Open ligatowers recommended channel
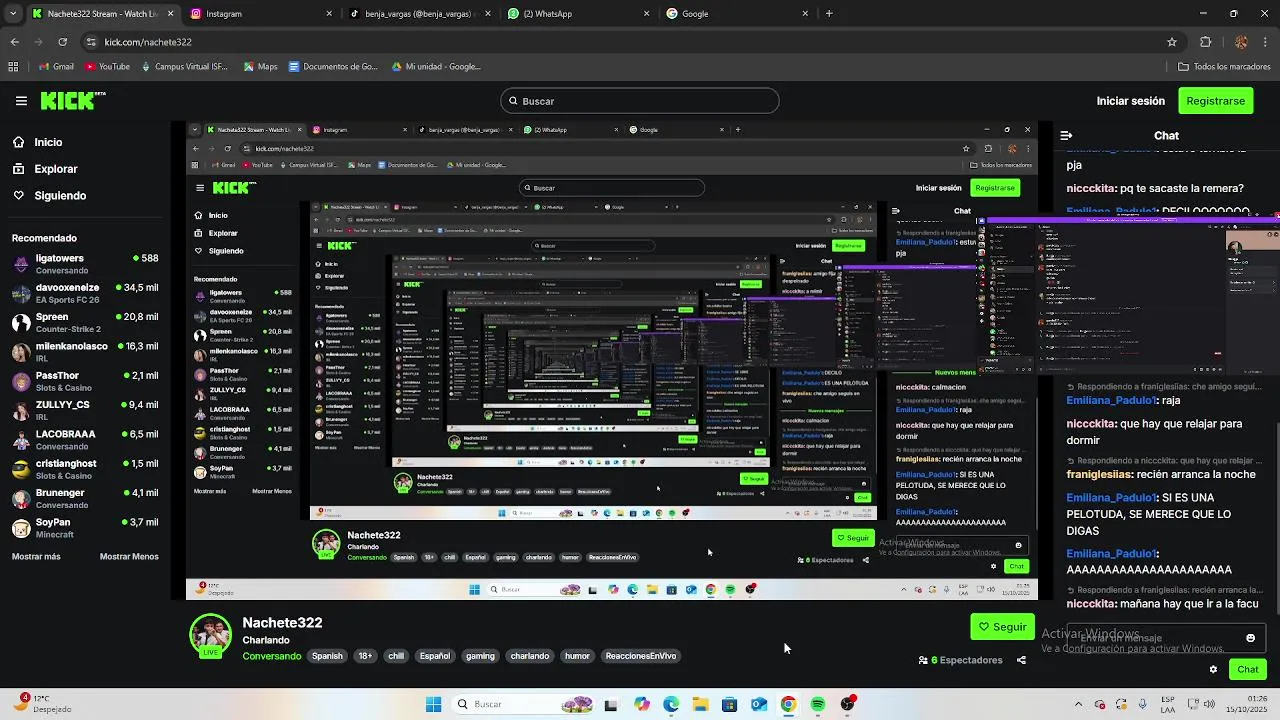1280x720 pixels. coord(85,264)
